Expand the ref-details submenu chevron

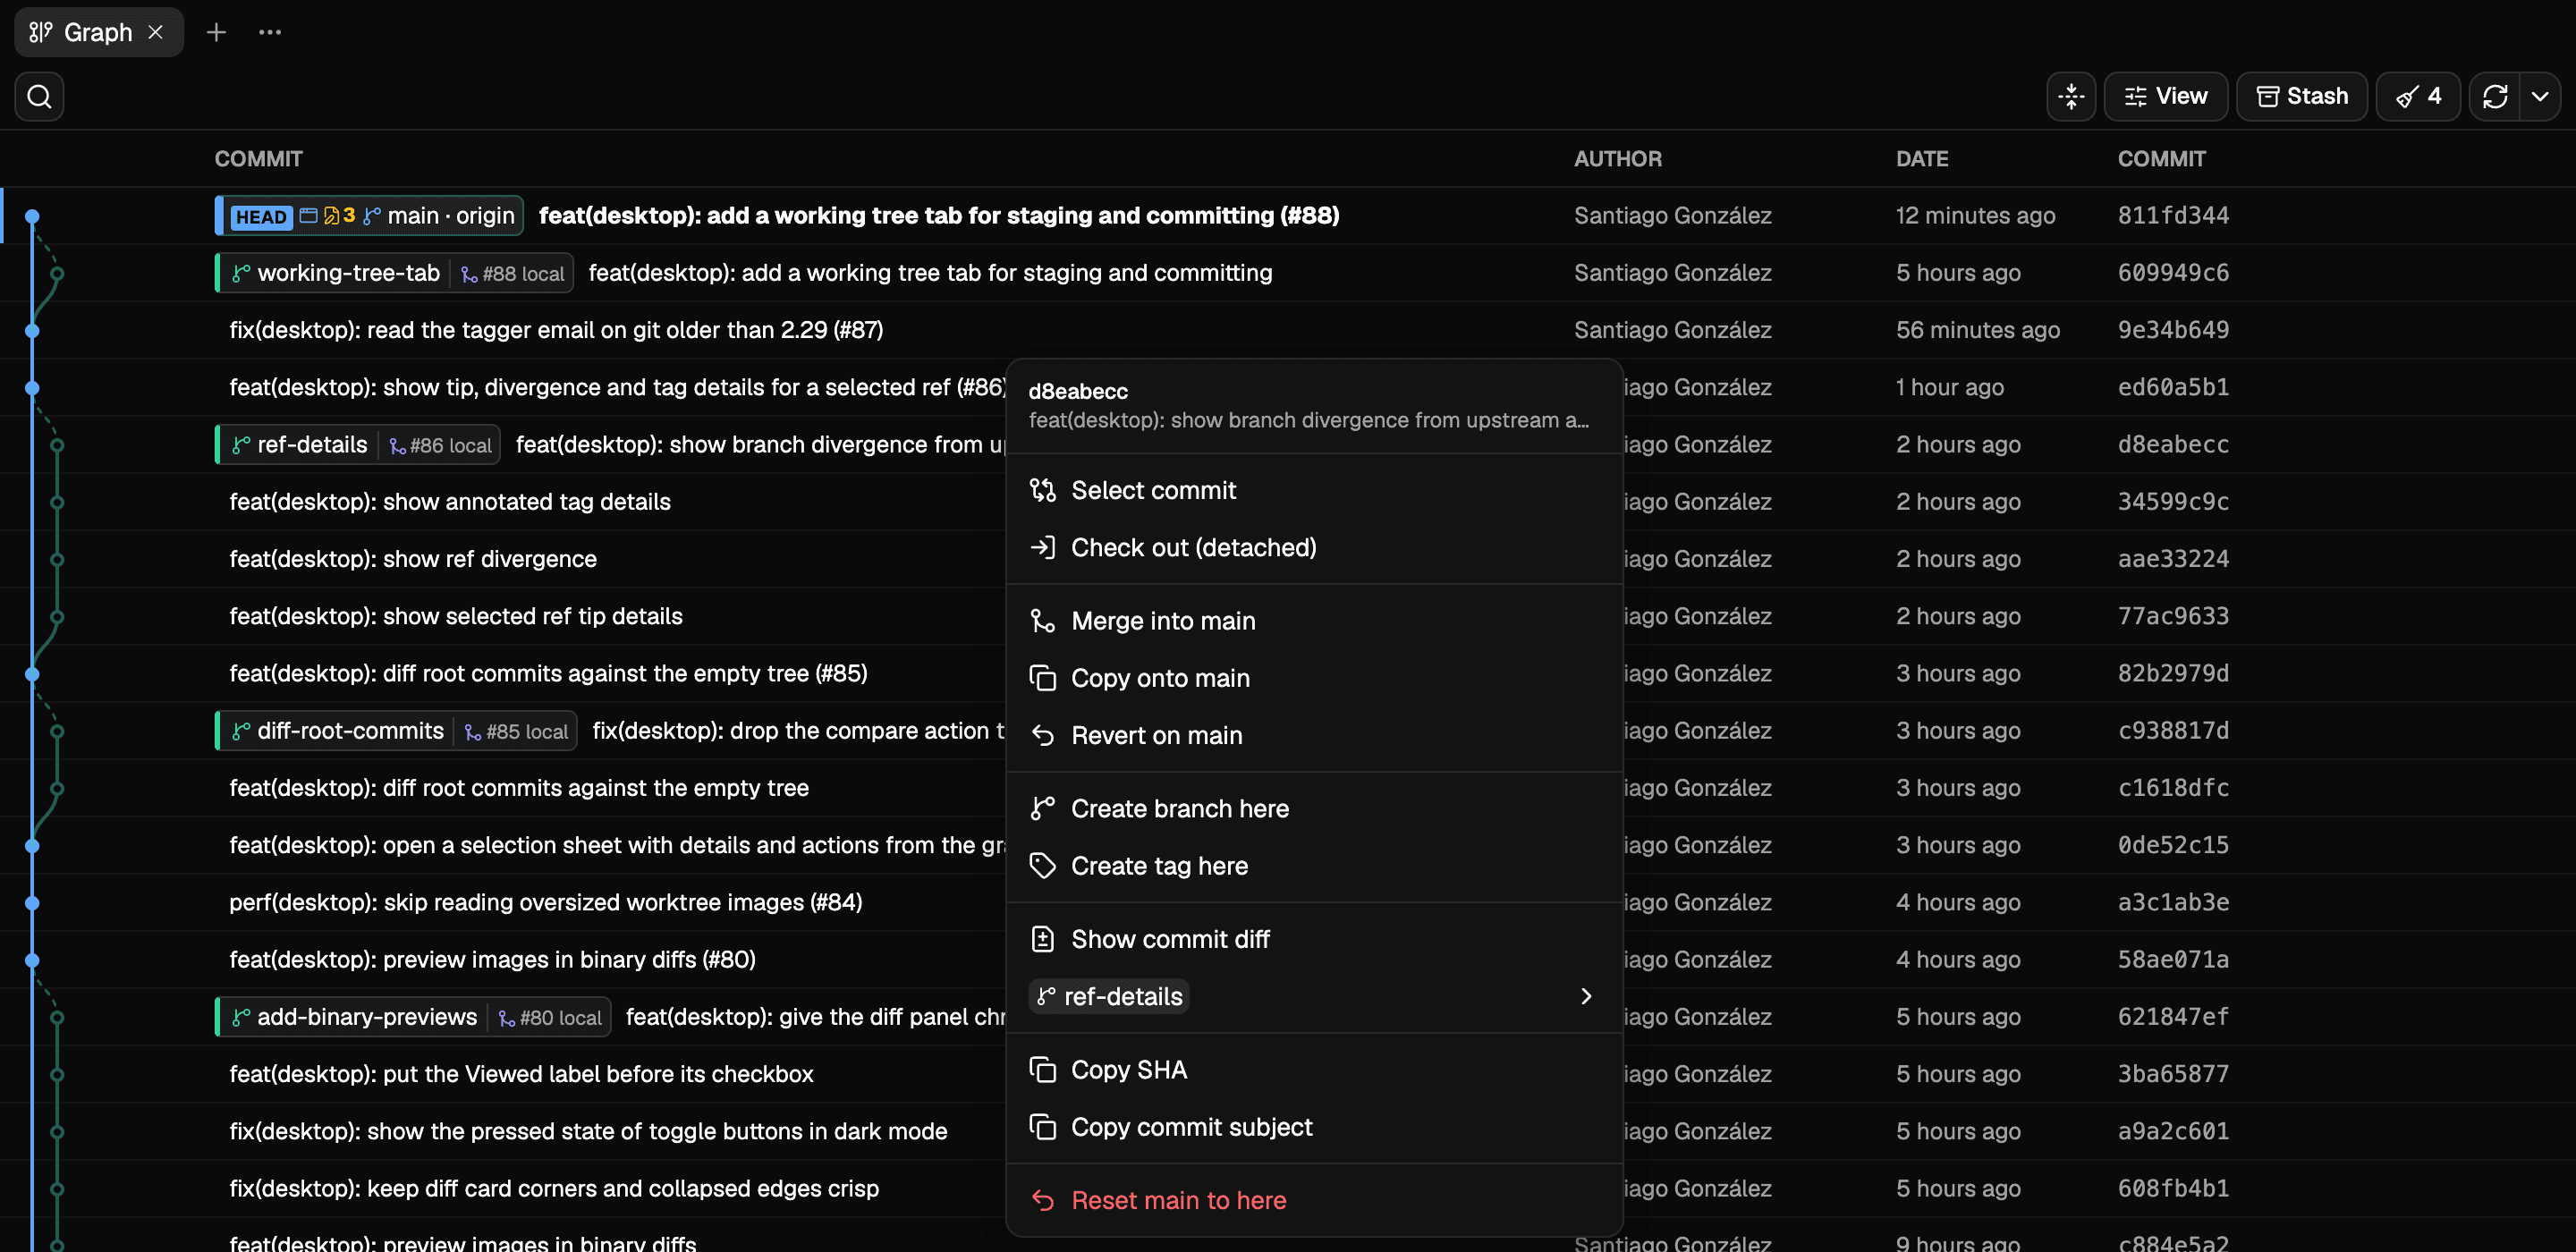[1586, 996]
